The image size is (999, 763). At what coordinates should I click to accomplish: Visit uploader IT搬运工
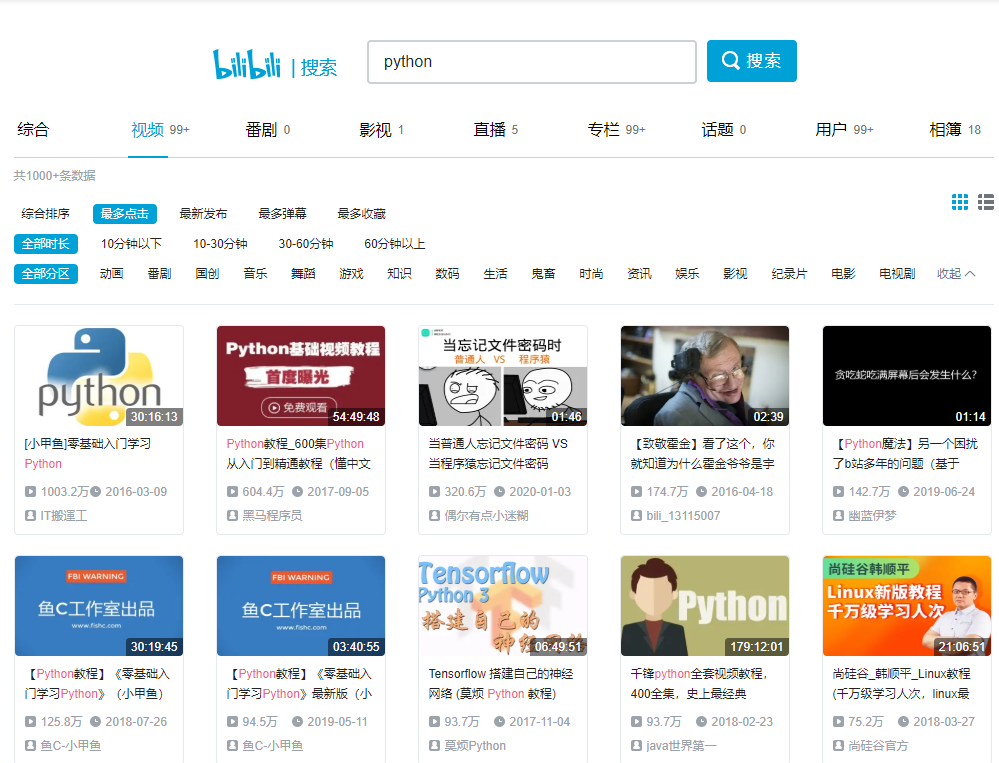64,516
